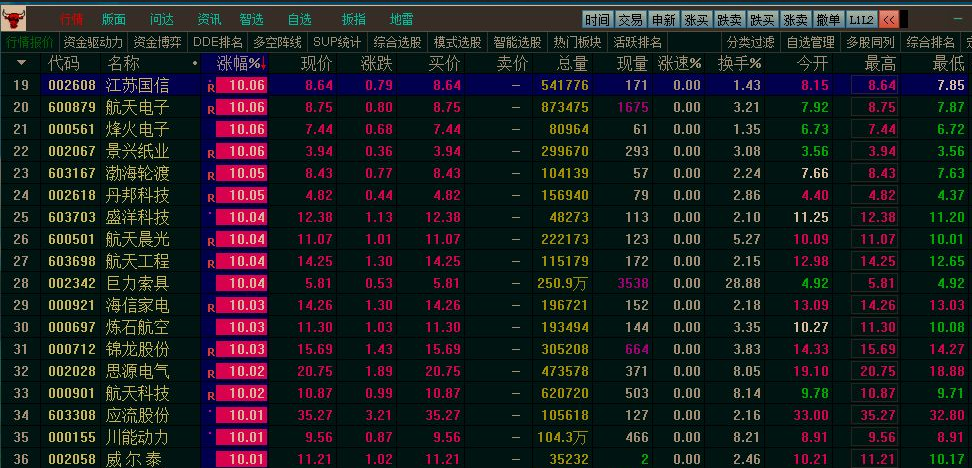Viewport: 972px width, 468px height.
Task: Switch to the 智能选股 tab
Action: point(517,42)
